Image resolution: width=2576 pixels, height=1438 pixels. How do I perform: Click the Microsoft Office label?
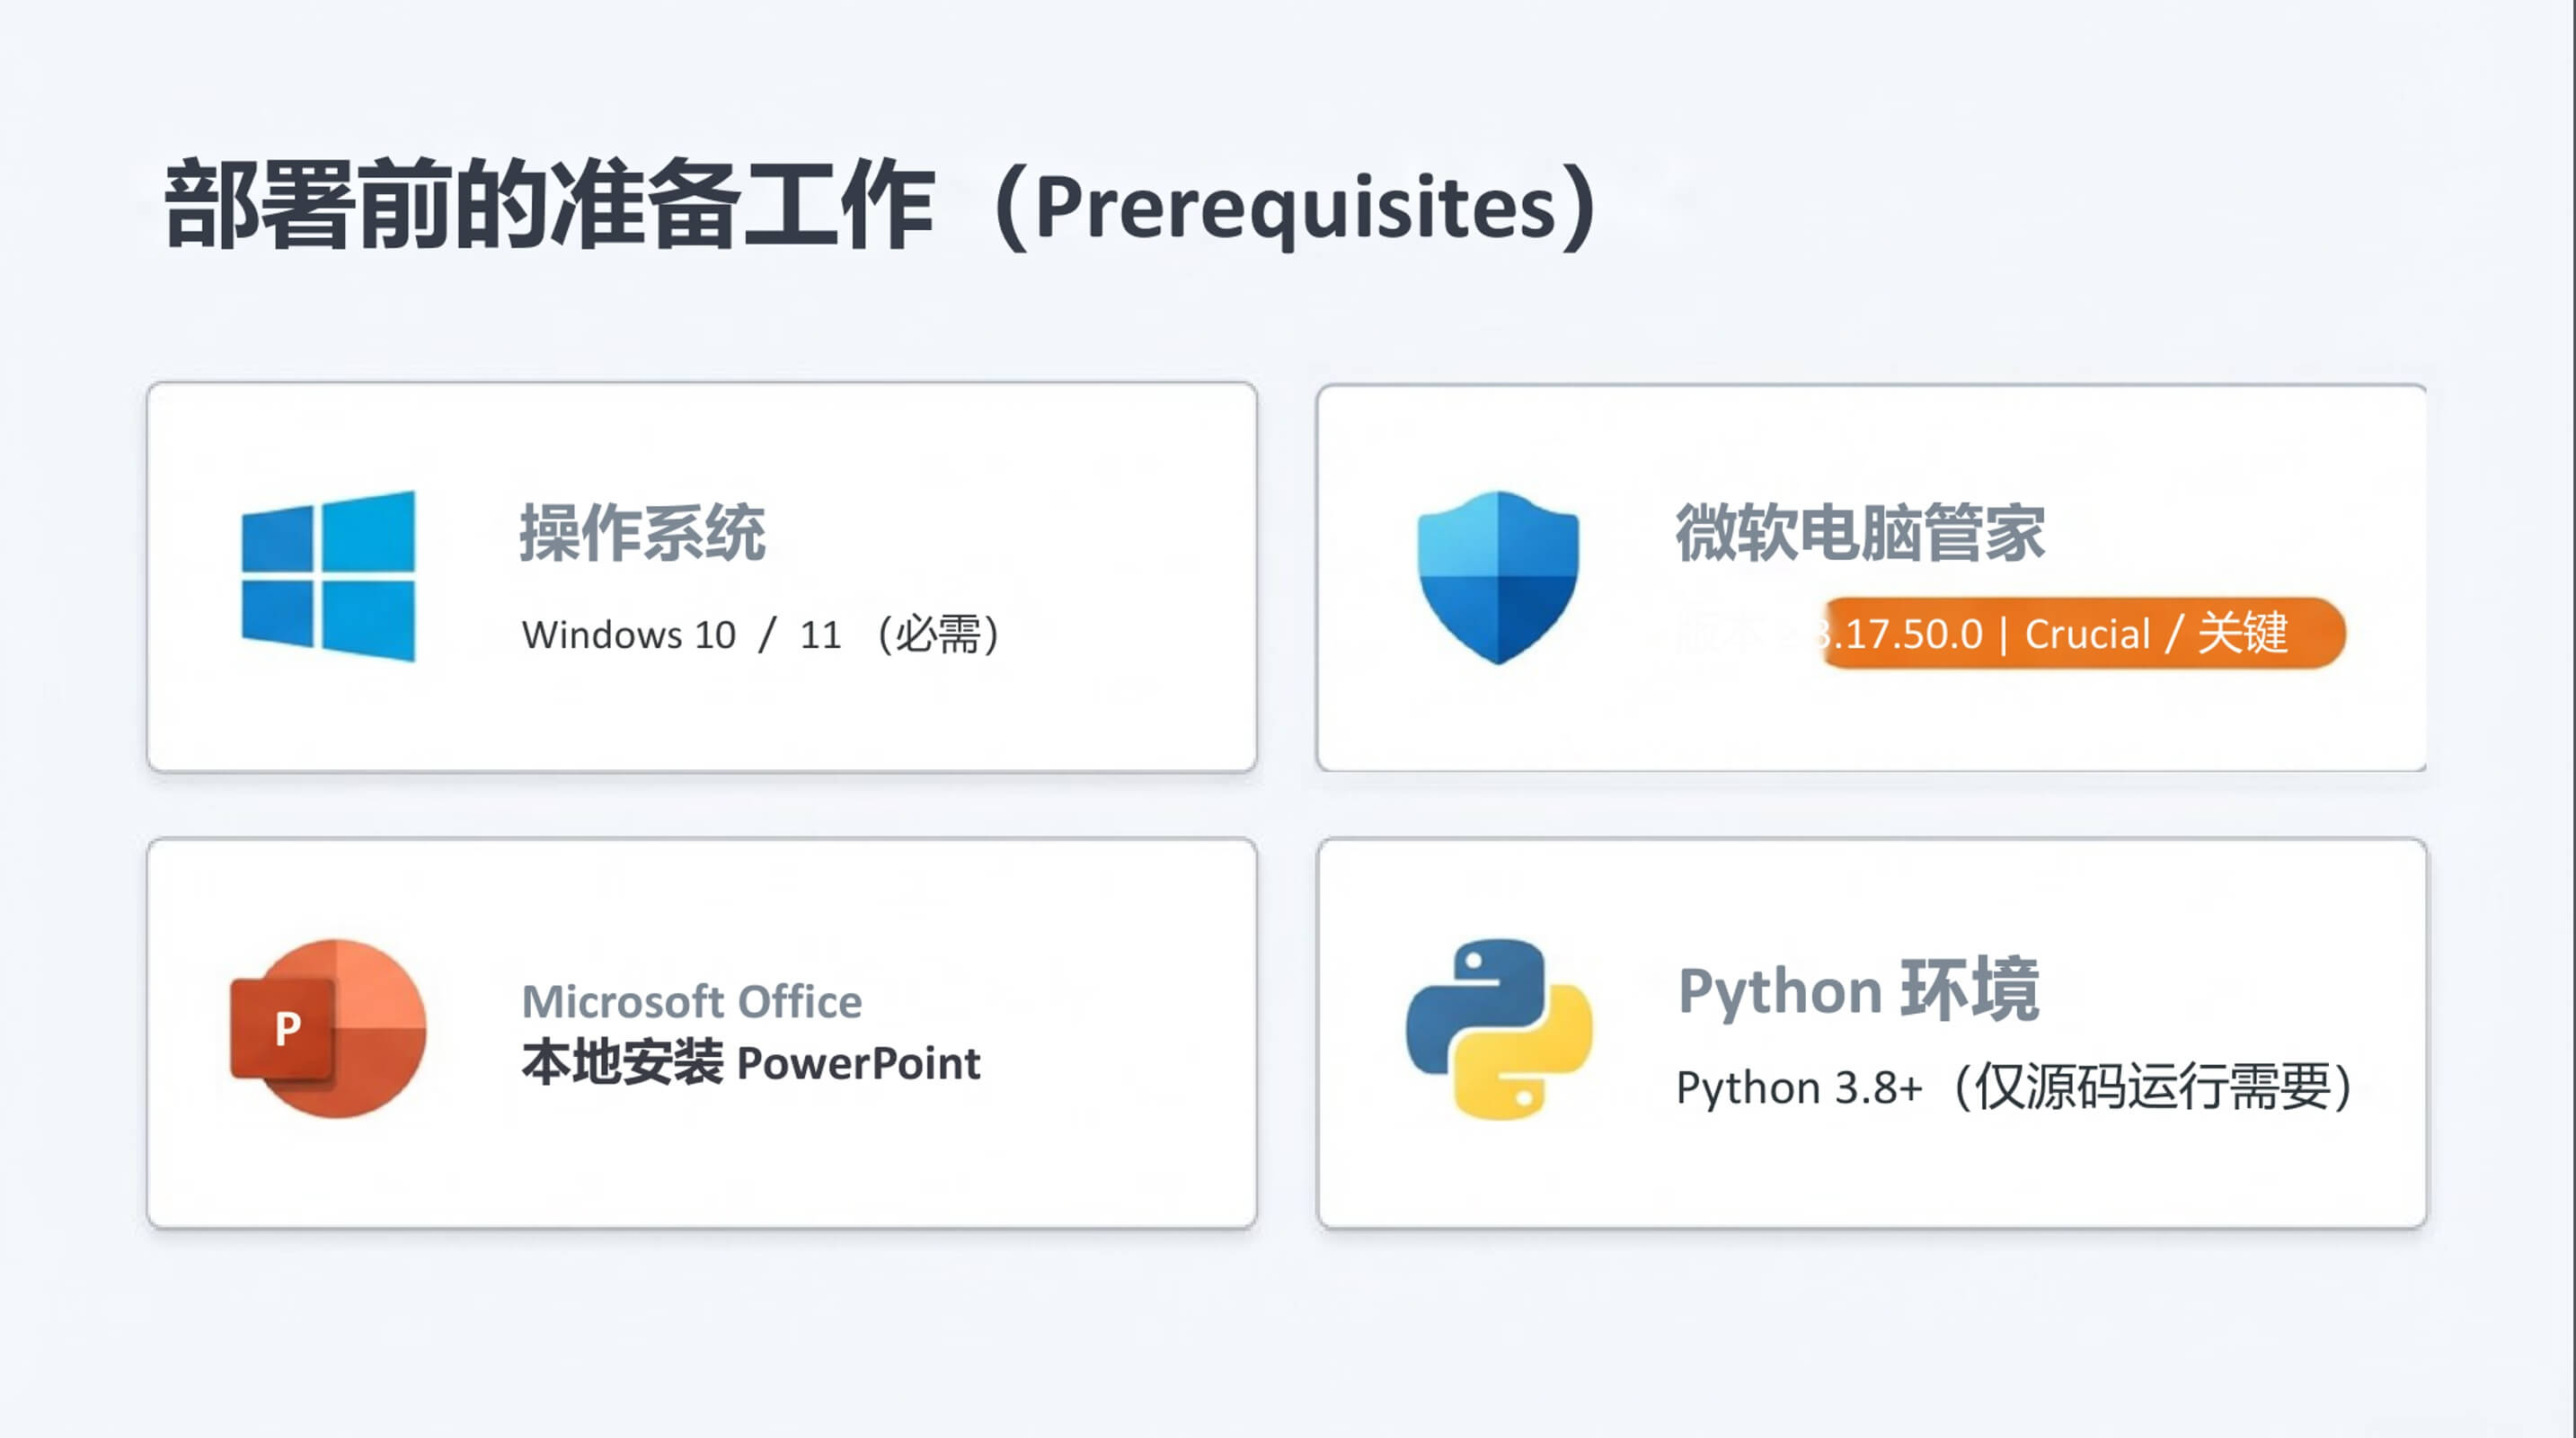point(691,1002)
